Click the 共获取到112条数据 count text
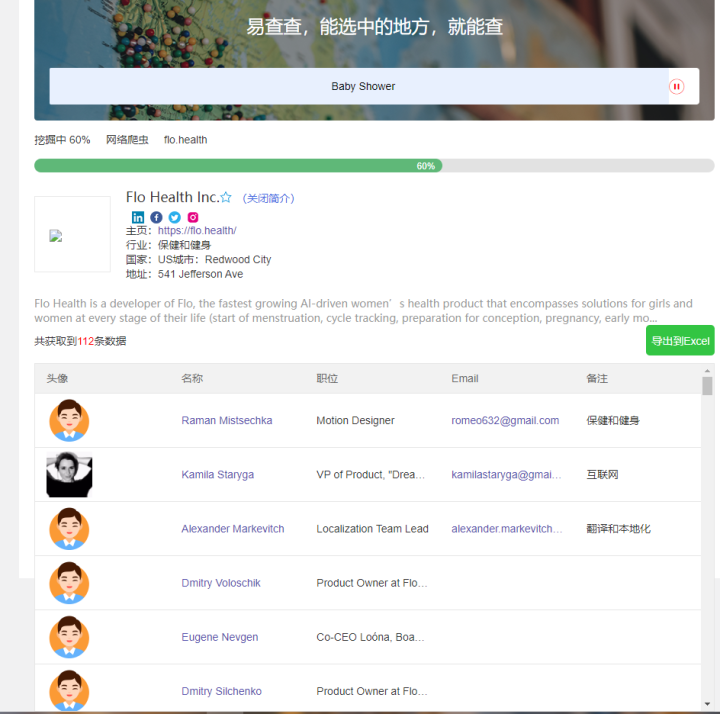Viewport: 720px width, 714px height. tap(80, 341)
